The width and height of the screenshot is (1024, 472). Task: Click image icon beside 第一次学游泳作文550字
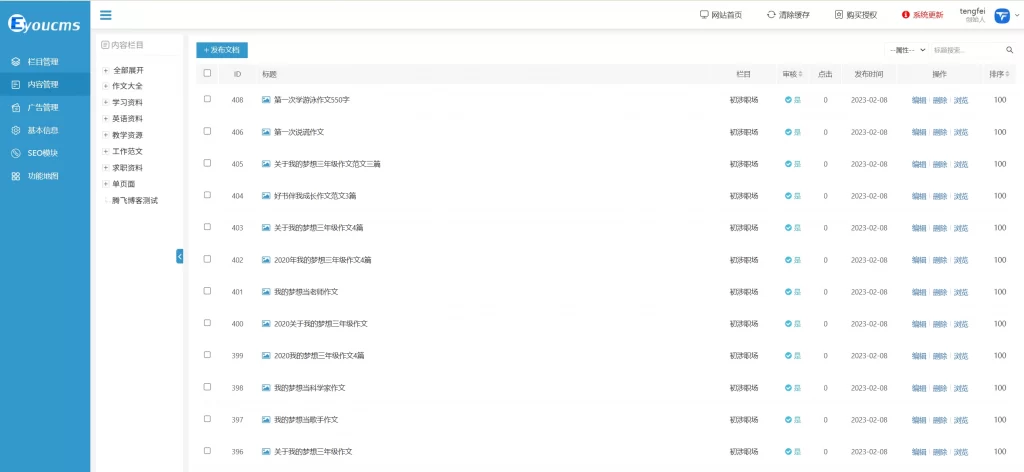click(x=266, y=100)
